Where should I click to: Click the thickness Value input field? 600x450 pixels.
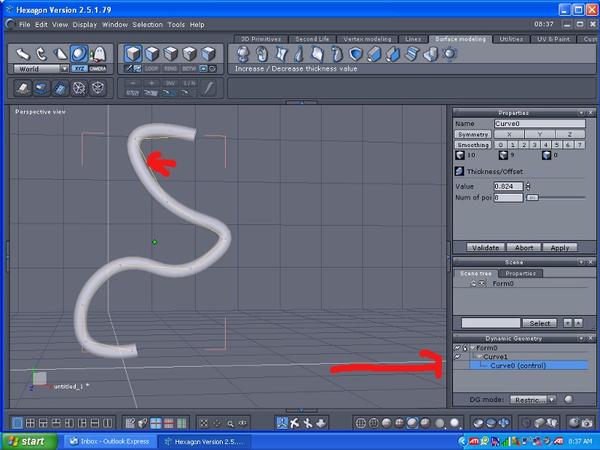pos(509,186)
